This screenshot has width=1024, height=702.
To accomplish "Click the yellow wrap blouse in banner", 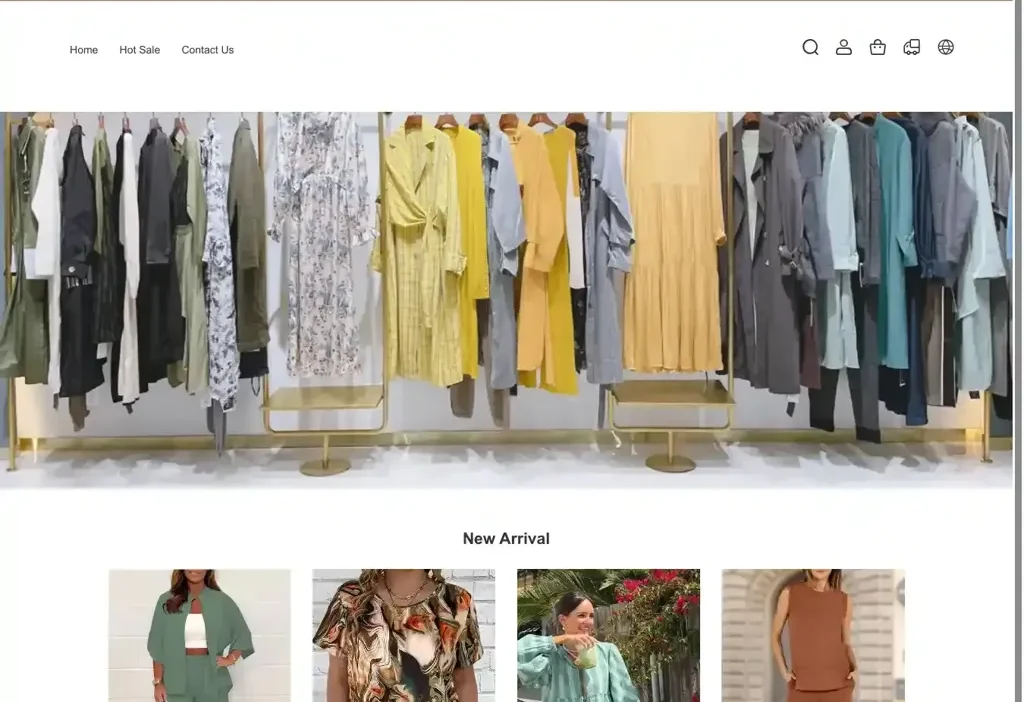I will pos(420,260).
